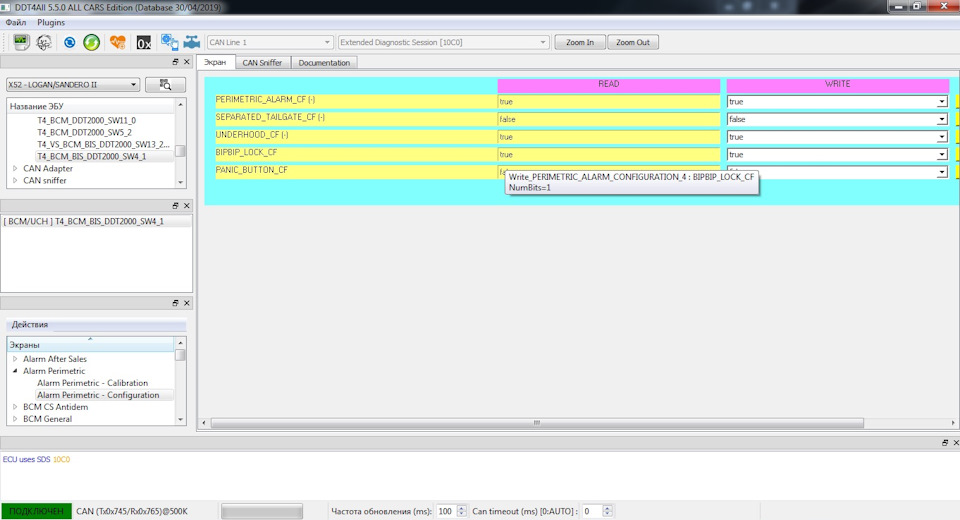Click the pink WRITE header

(838, 85)
